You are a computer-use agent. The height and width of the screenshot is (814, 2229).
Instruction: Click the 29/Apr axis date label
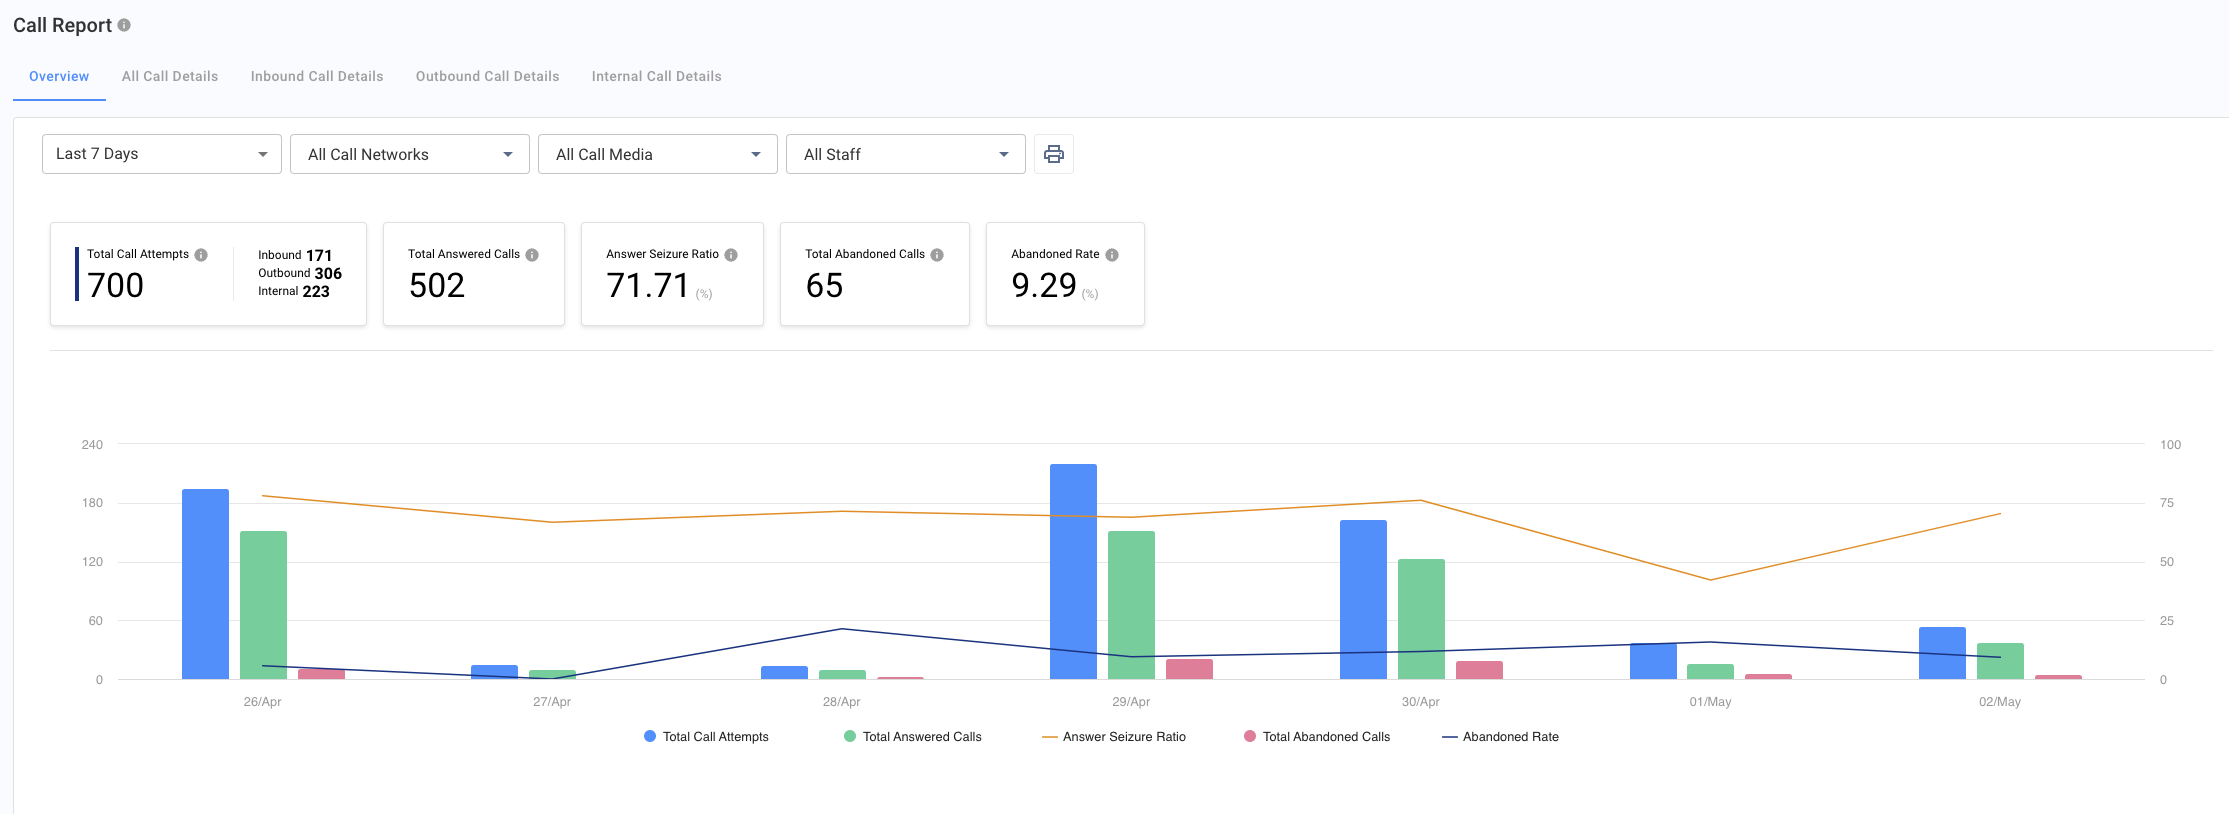(1131, 702)
